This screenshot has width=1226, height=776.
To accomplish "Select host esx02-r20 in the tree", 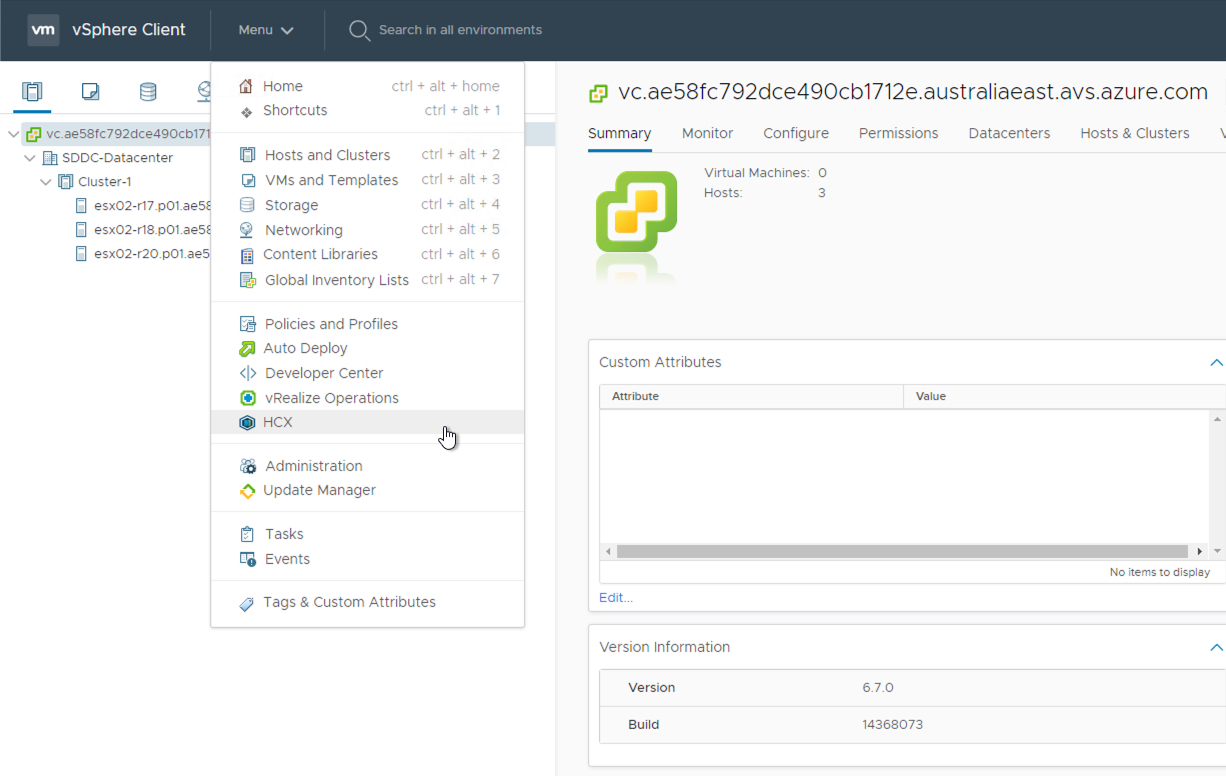I will click(x=152, y=253).
